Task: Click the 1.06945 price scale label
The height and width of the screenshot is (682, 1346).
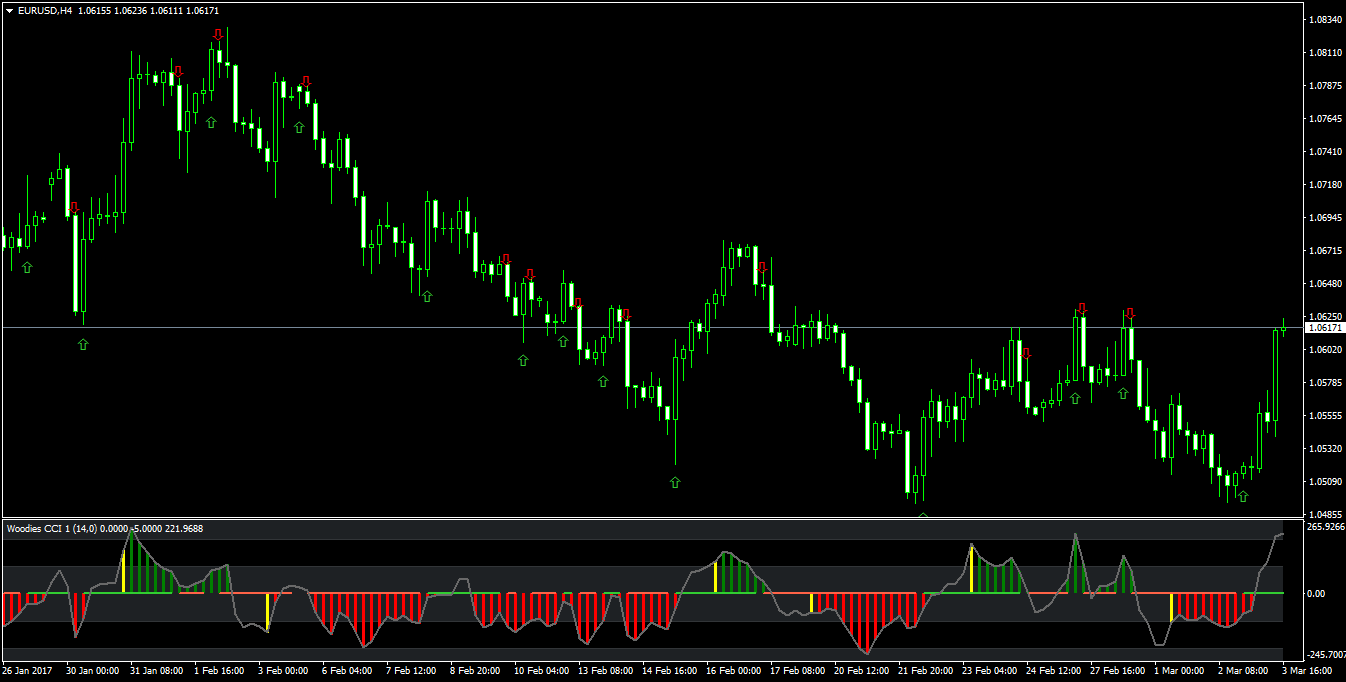Action: (1325, 218)
